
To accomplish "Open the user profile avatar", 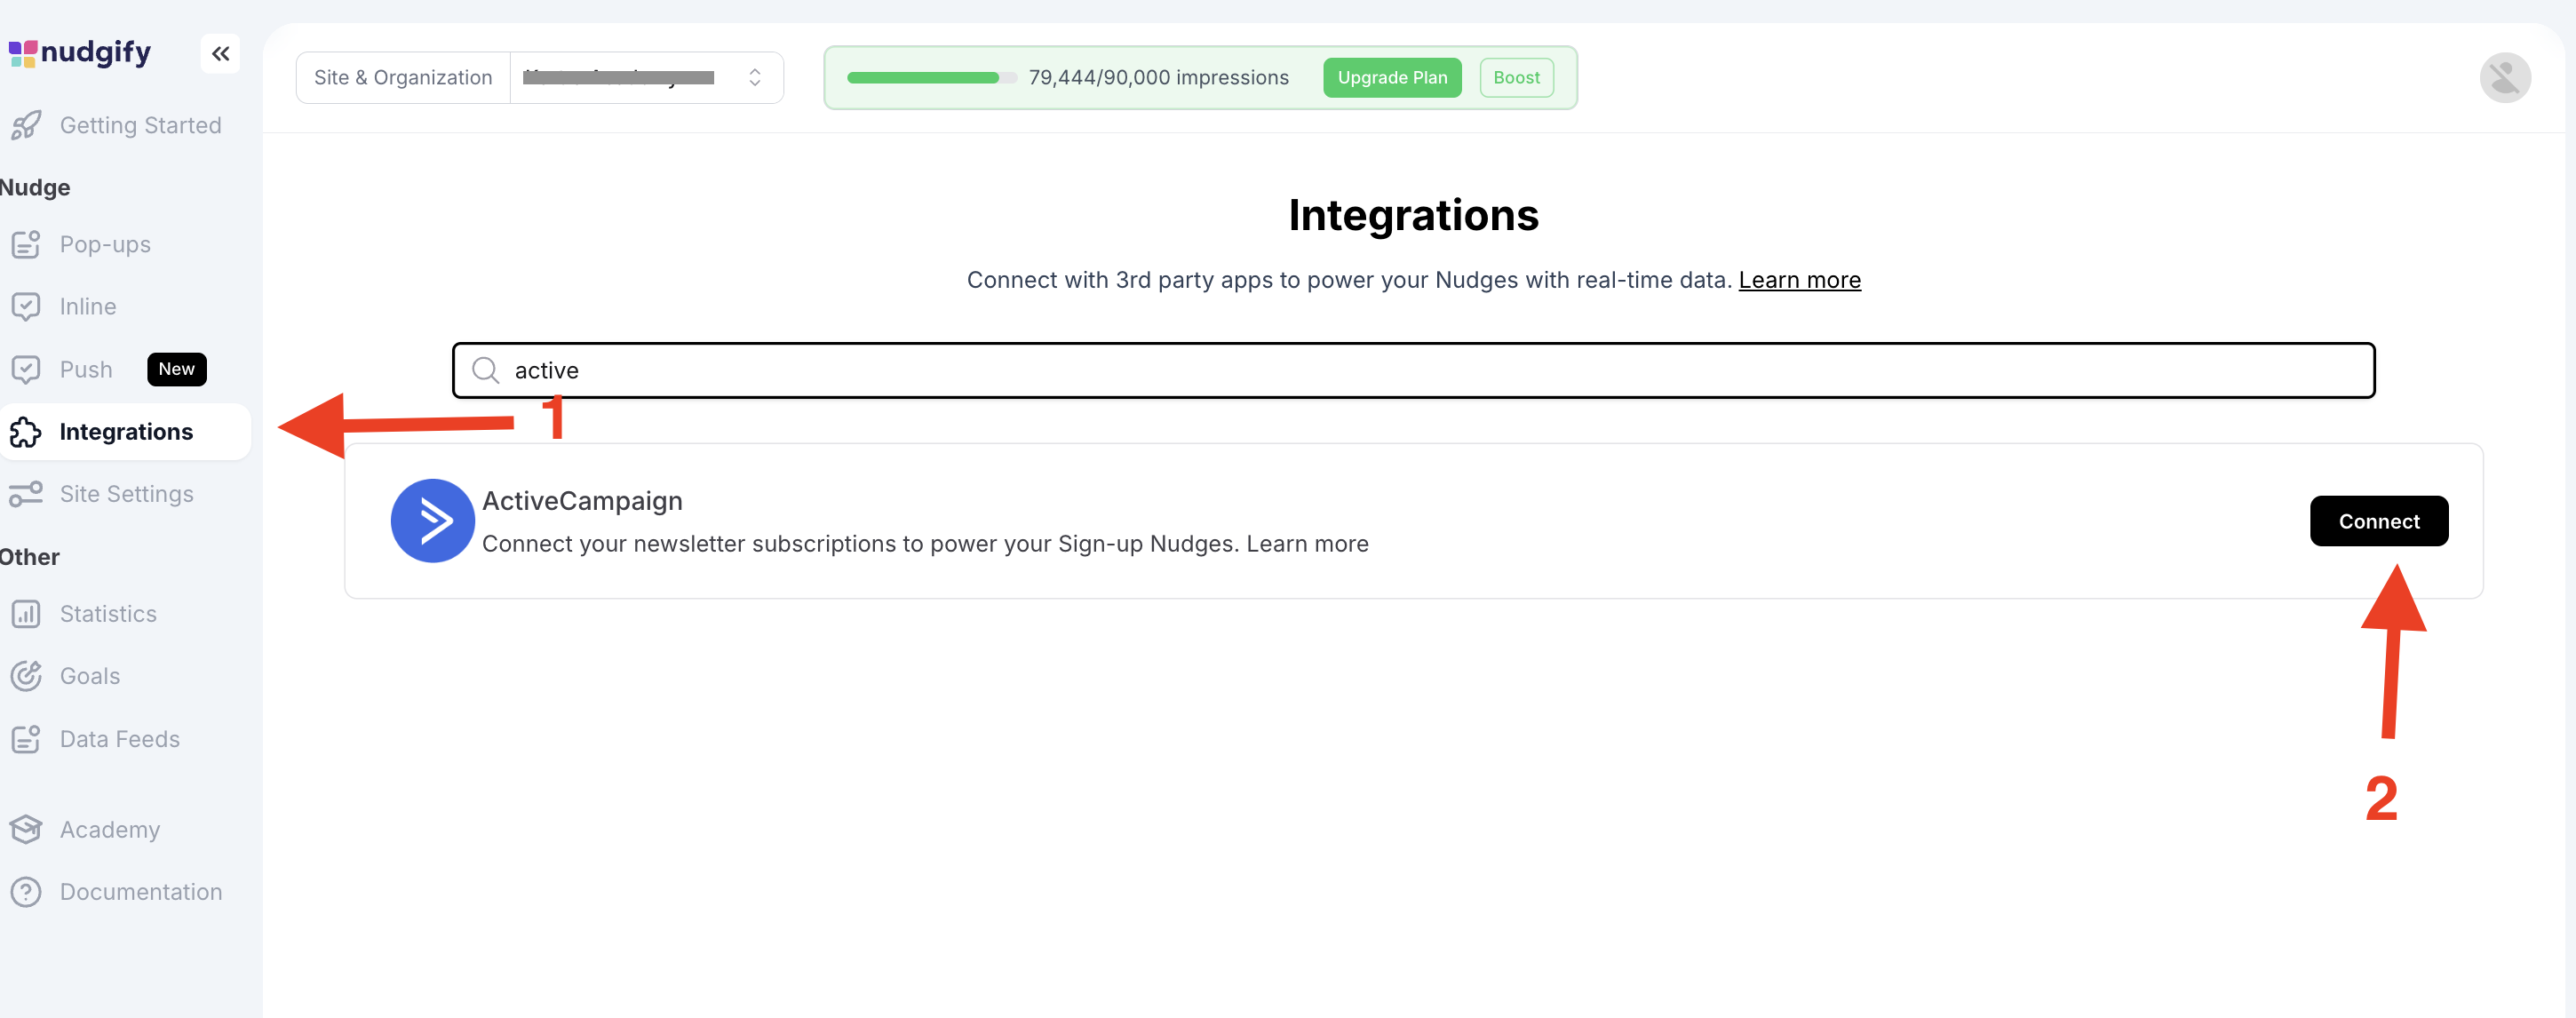I will (x=2504, y=78).
